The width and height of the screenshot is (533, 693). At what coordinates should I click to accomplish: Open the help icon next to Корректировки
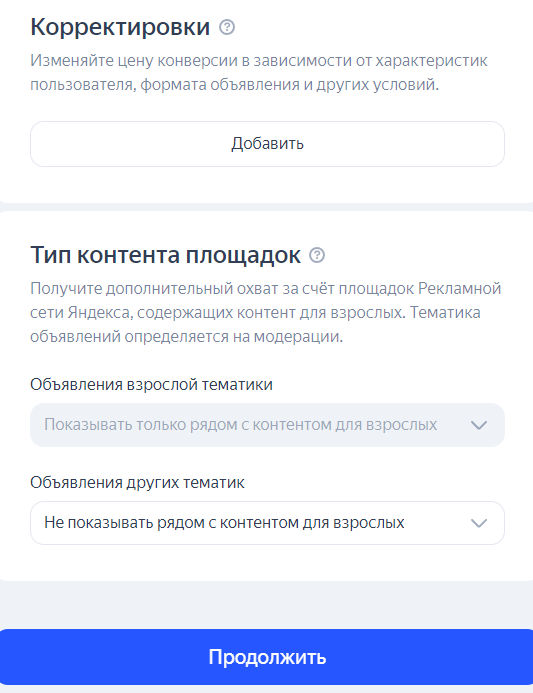pyautogui.click(x=227, y=27)
